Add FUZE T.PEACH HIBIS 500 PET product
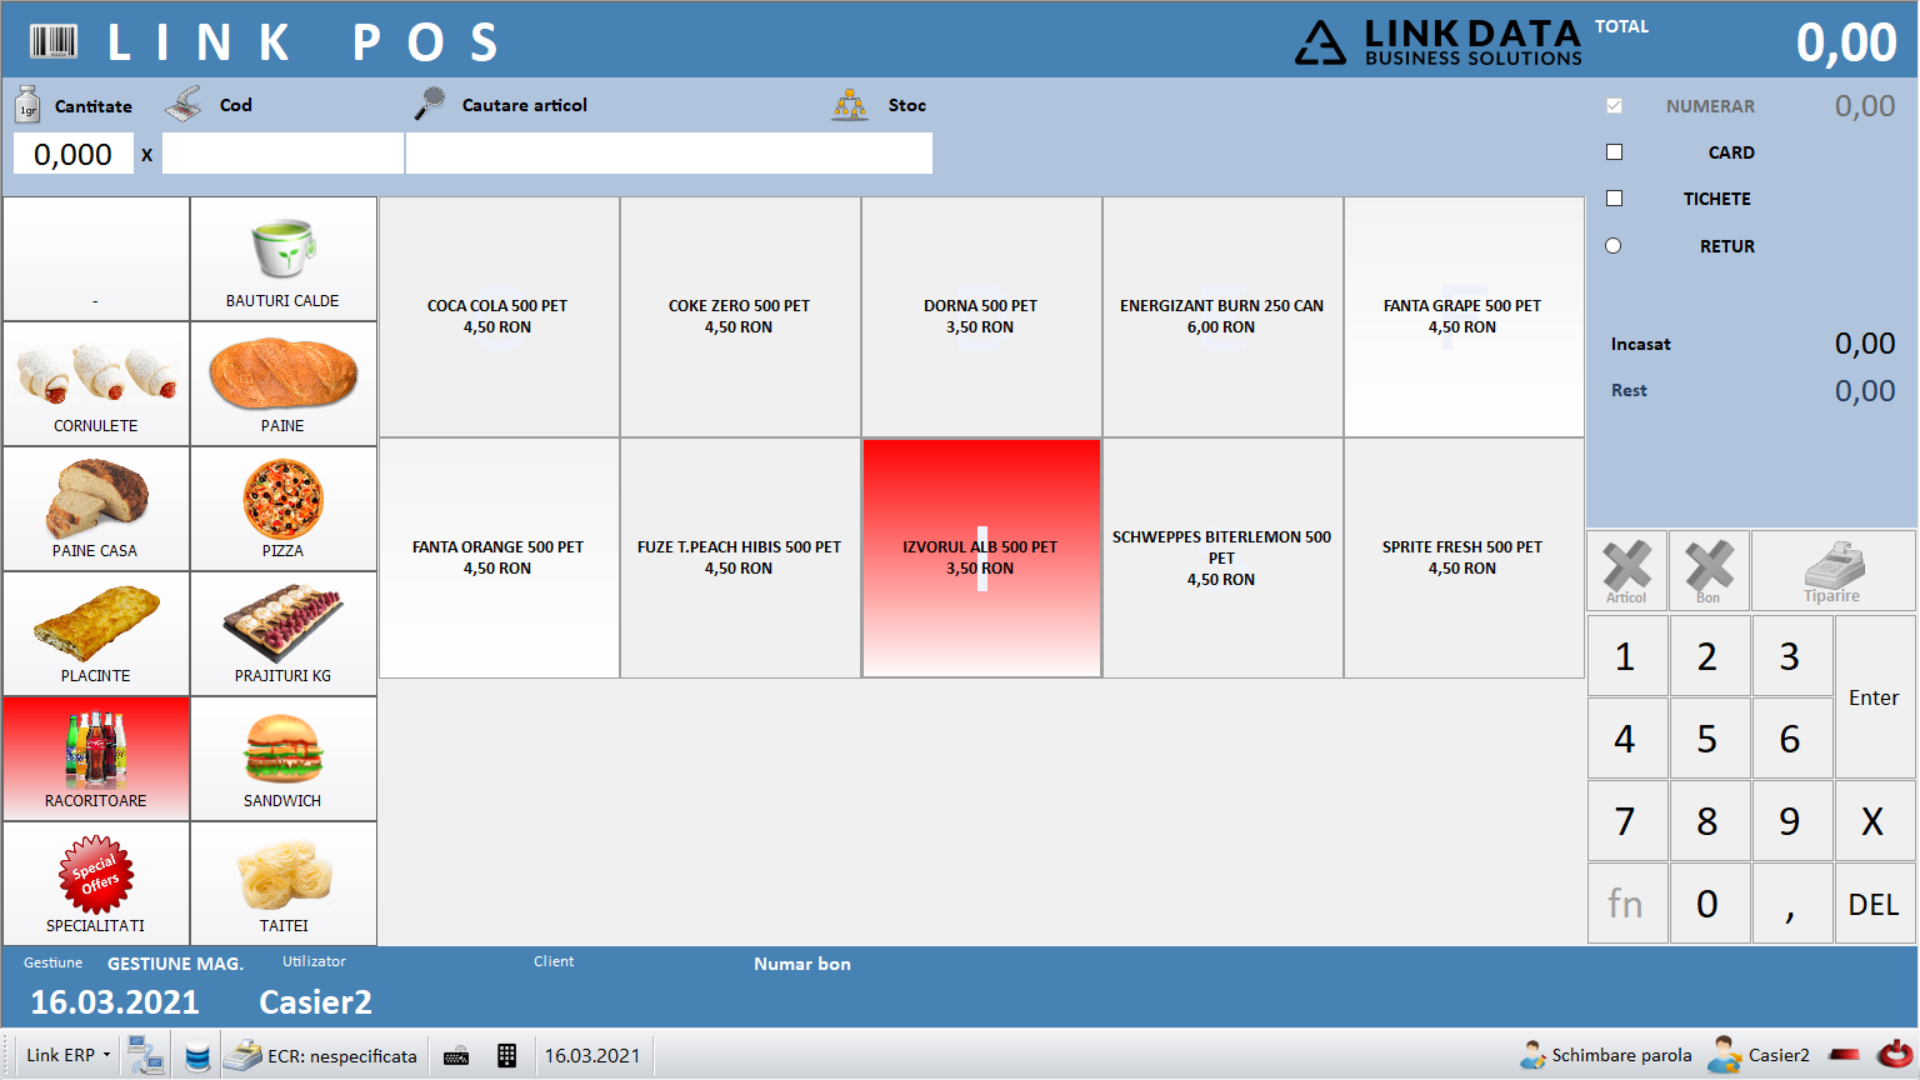 coord(739,558)
